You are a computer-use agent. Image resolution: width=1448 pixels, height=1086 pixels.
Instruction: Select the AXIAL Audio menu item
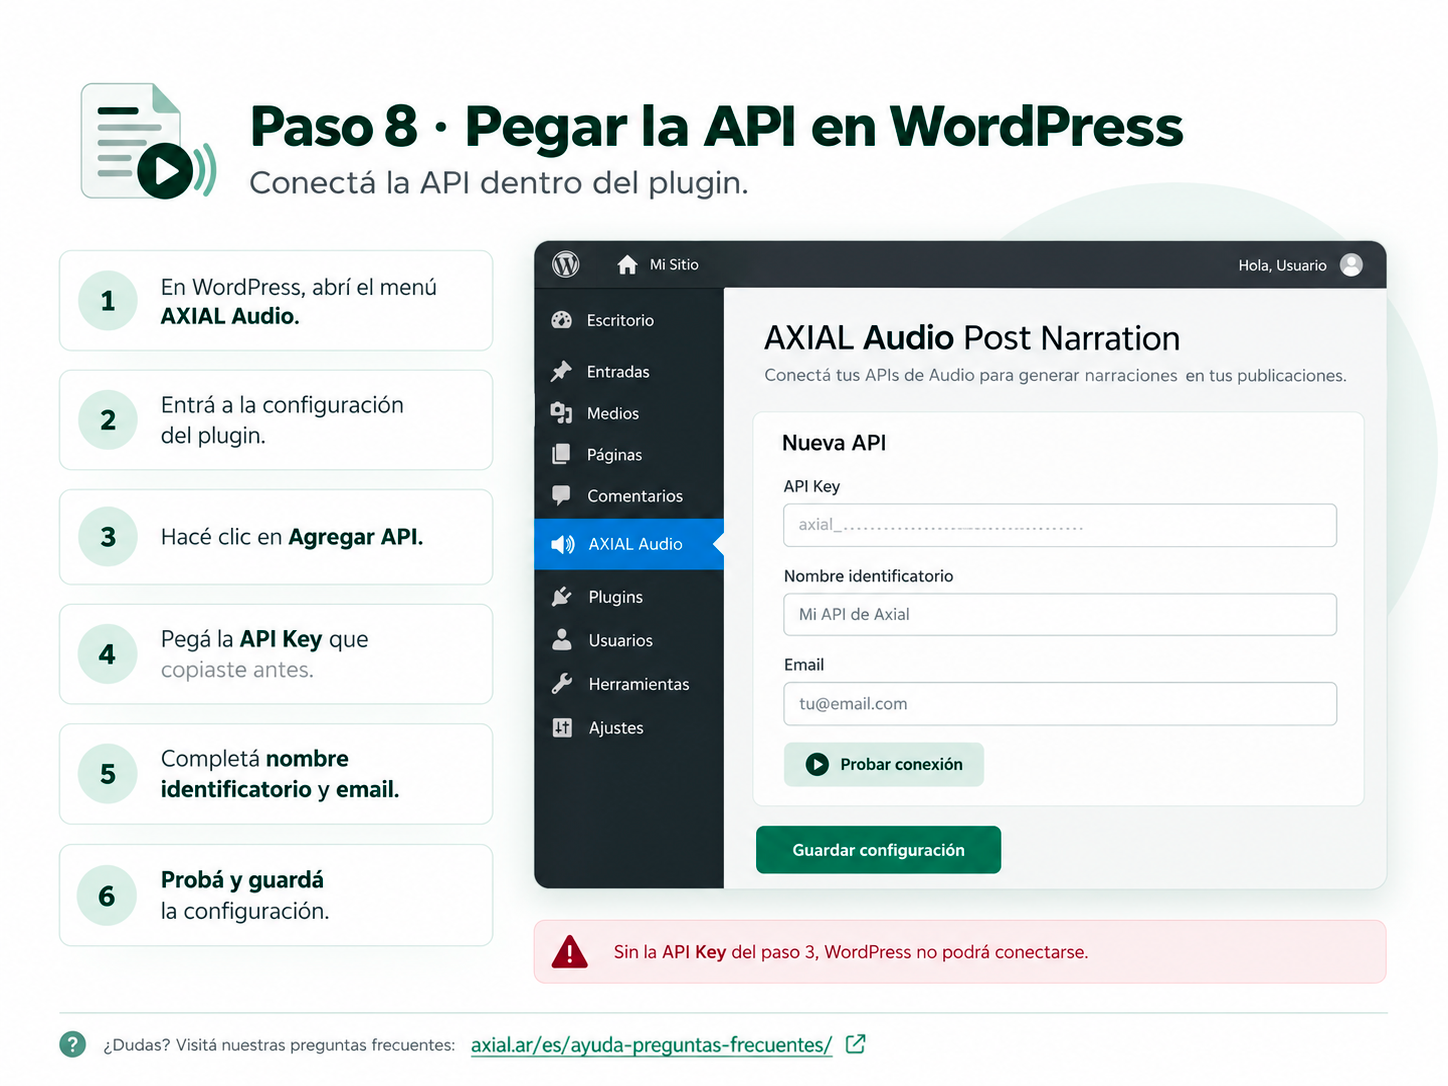(x=629, y=544)
